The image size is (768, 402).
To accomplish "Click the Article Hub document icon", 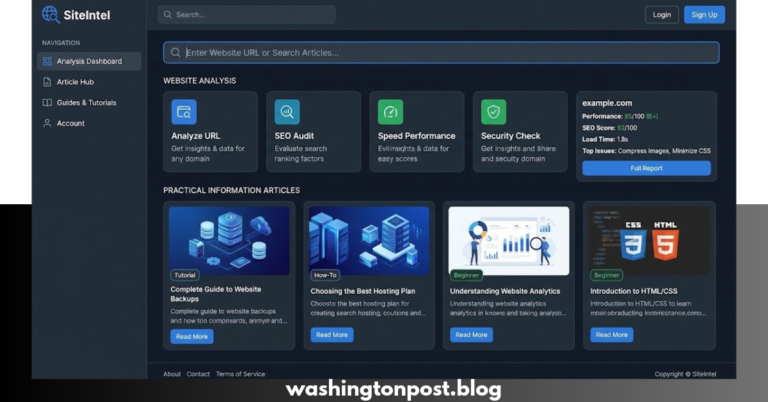I will coord(47,82).
